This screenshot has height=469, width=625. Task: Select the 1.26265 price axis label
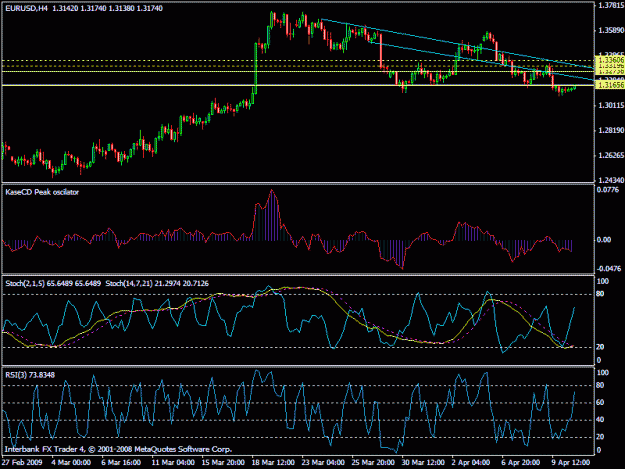611,155
